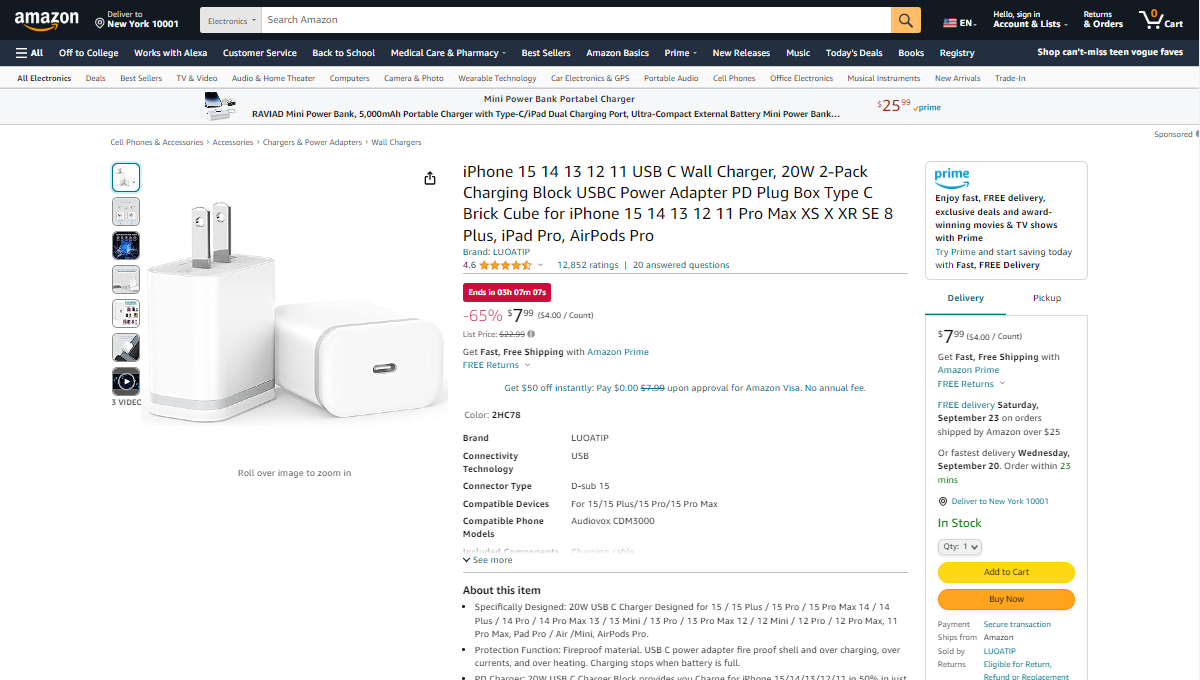The width and height of the screenshot is (1200, 680).
Task: Click the yellow Add to Cart button
Action: tap(1006, 572)
